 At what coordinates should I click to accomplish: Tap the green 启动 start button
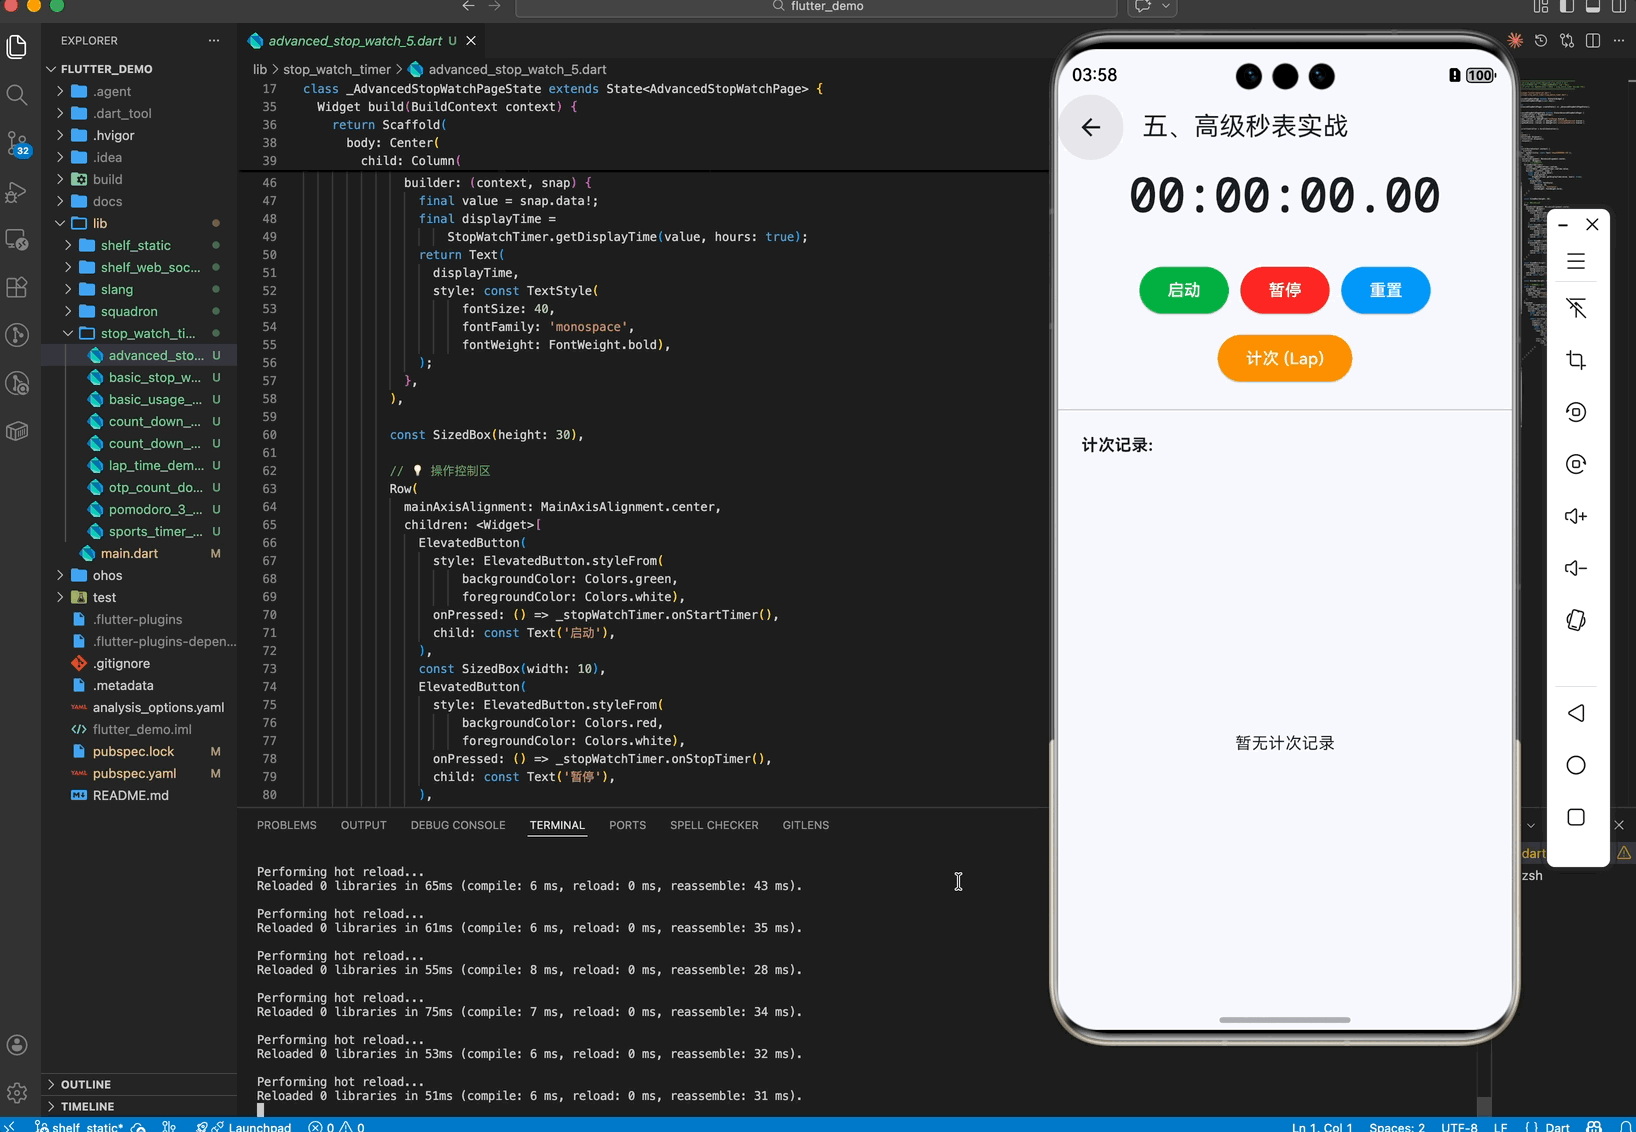point(1184,290)
